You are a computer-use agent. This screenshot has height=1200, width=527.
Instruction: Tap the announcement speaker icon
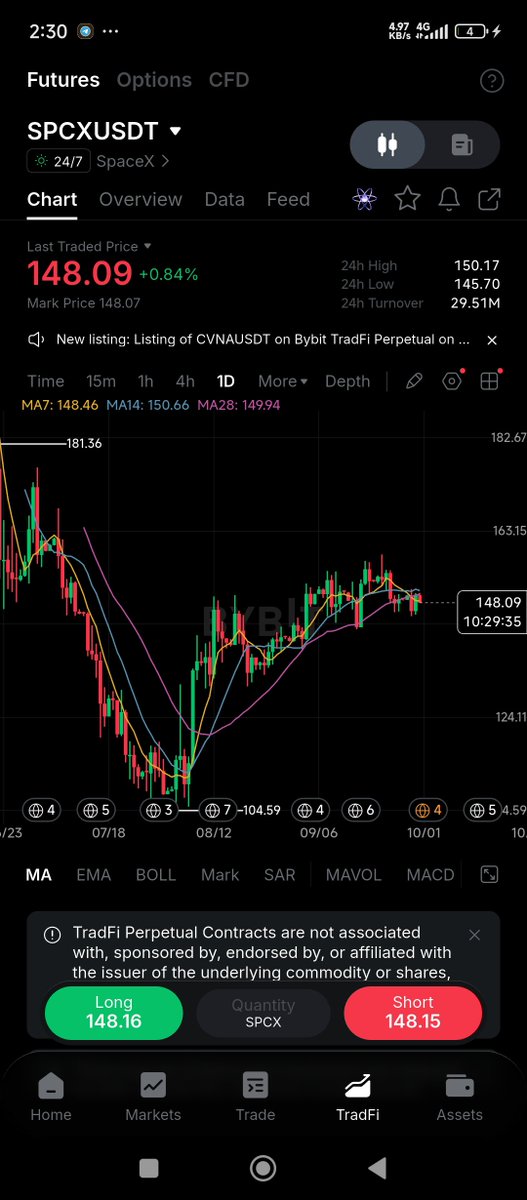click(36, 340)
